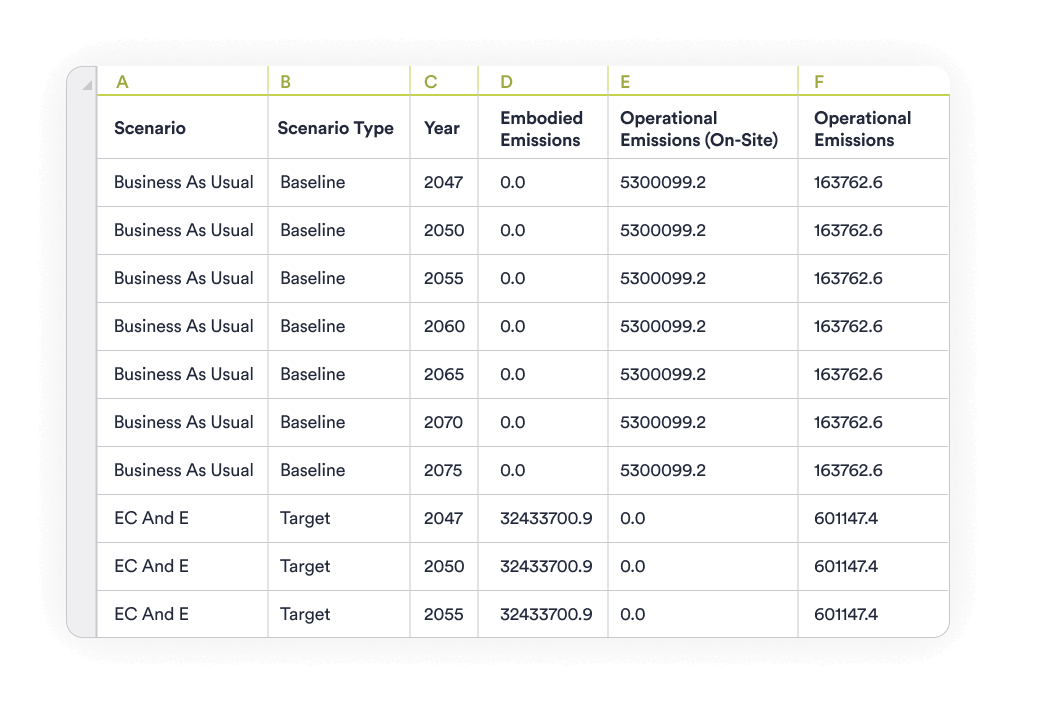This screenshot has width=1054, height=702.
Task: Click 32433700.9 in the Target 2055 row
Action: click(542, 614)
